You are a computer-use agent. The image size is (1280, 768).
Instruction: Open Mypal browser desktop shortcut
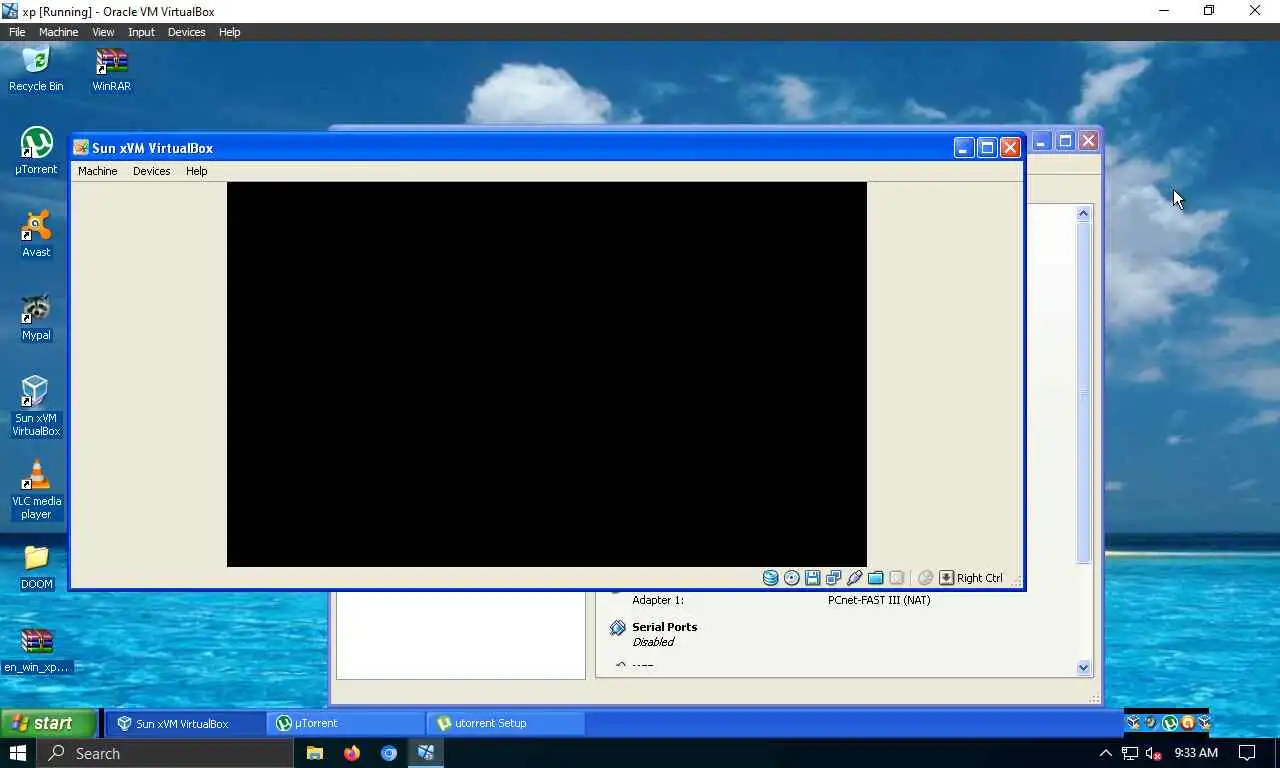pyautogui.click(x=36, y=317)
